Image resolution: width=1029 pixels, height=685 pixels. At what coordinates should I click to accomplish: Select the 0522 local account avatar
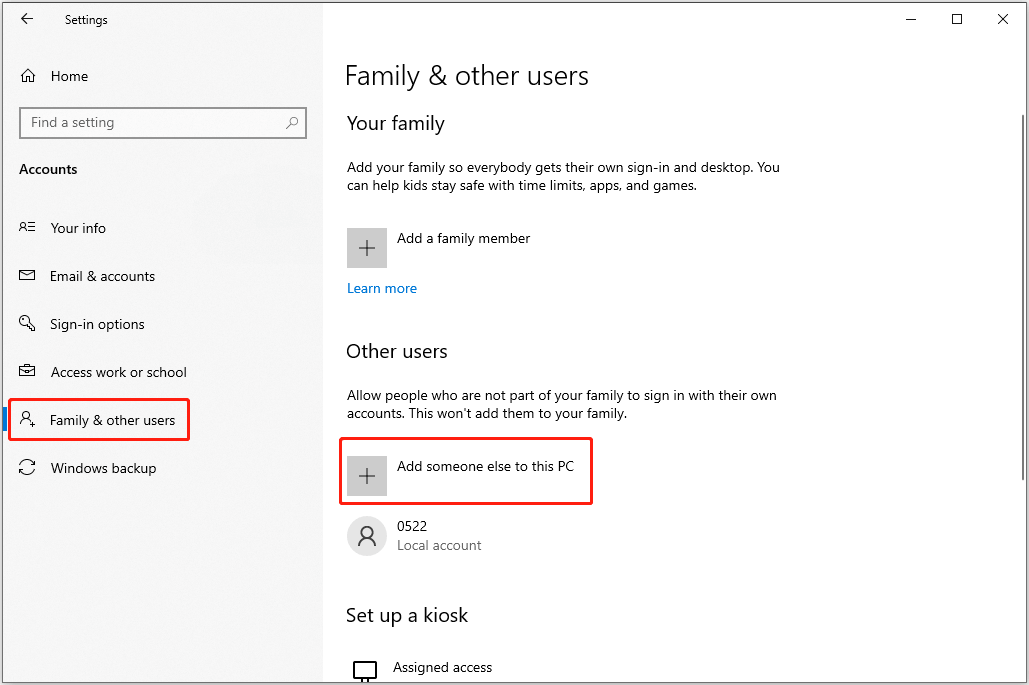[366, 535]
